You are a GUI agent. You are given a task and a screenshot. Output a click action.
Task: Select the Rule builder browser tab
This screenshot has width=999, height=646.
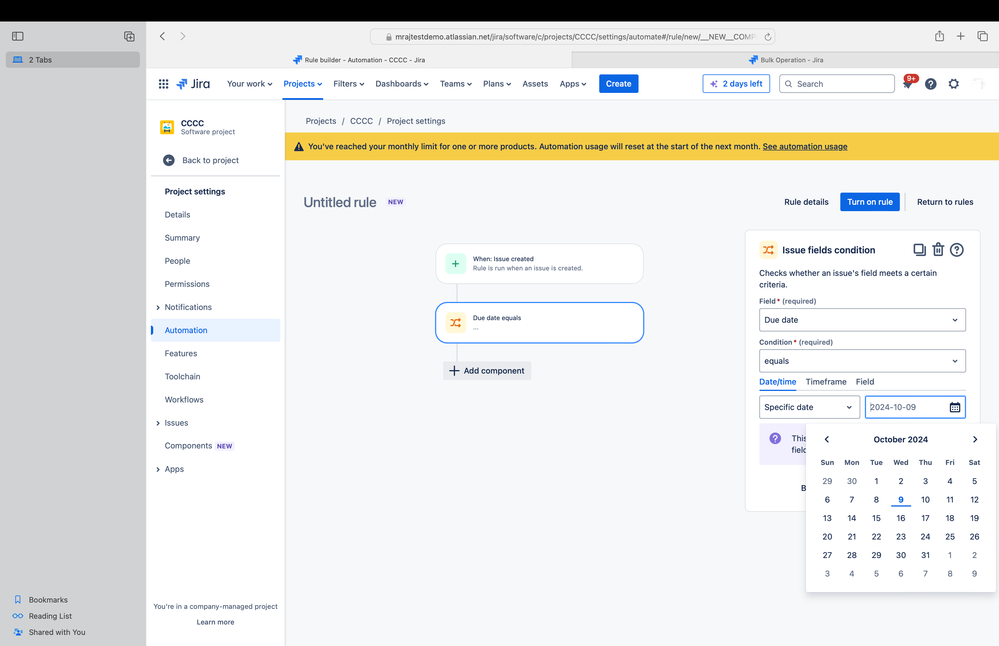pyautogui.click(x=359, y=60)
